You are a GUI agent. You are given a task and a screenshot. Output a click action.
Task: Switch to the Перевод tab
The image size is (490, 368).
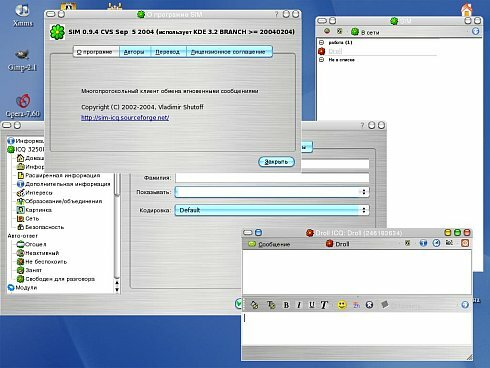[168, 52]
